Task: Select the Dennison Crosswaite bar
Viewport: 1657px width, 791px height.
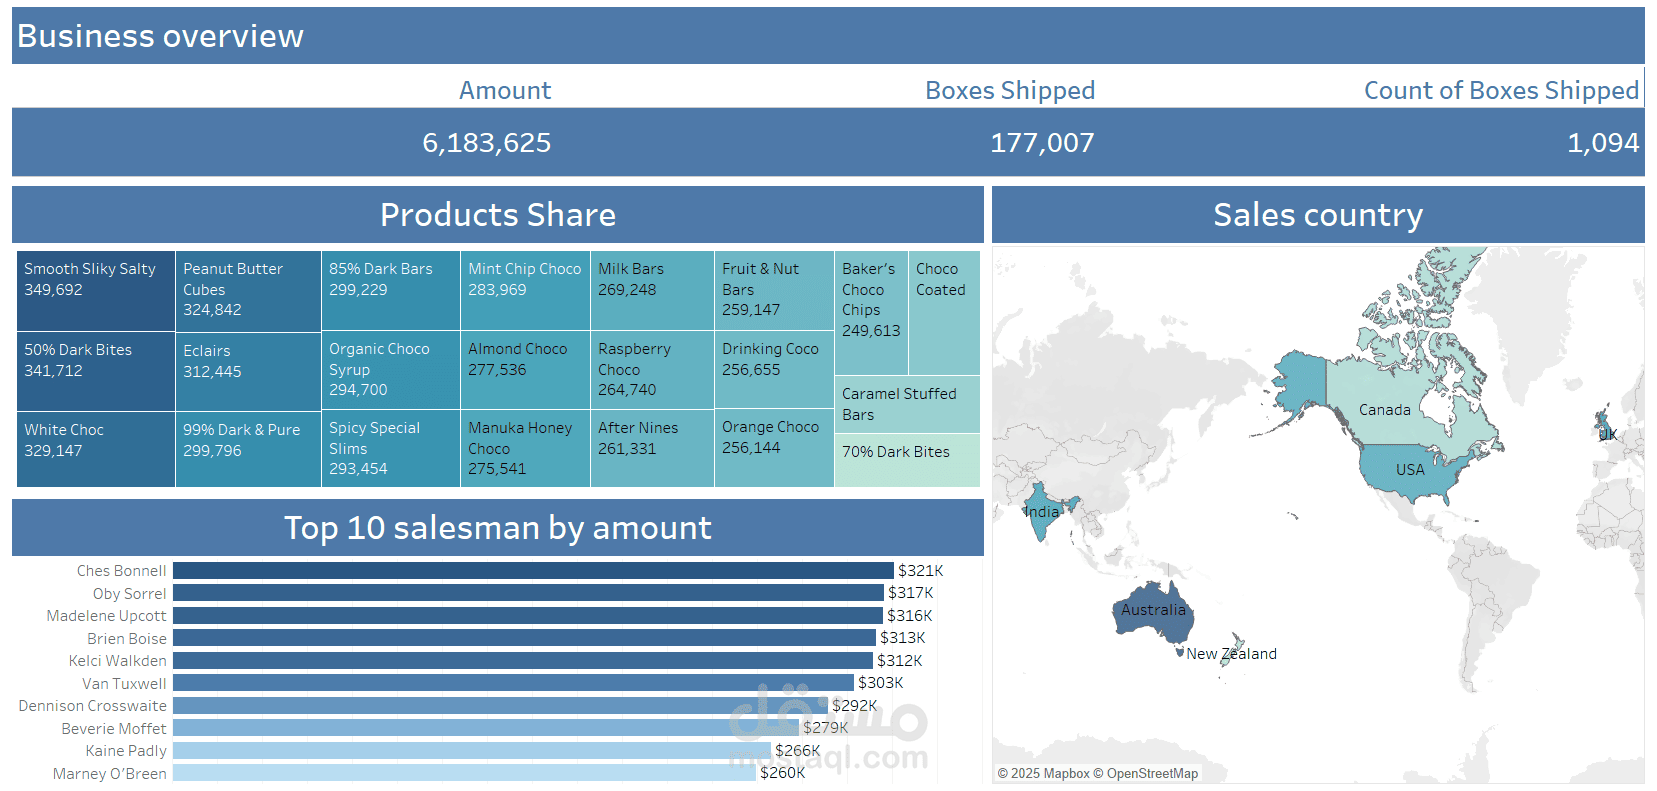Action: click(x=500, y=706)
